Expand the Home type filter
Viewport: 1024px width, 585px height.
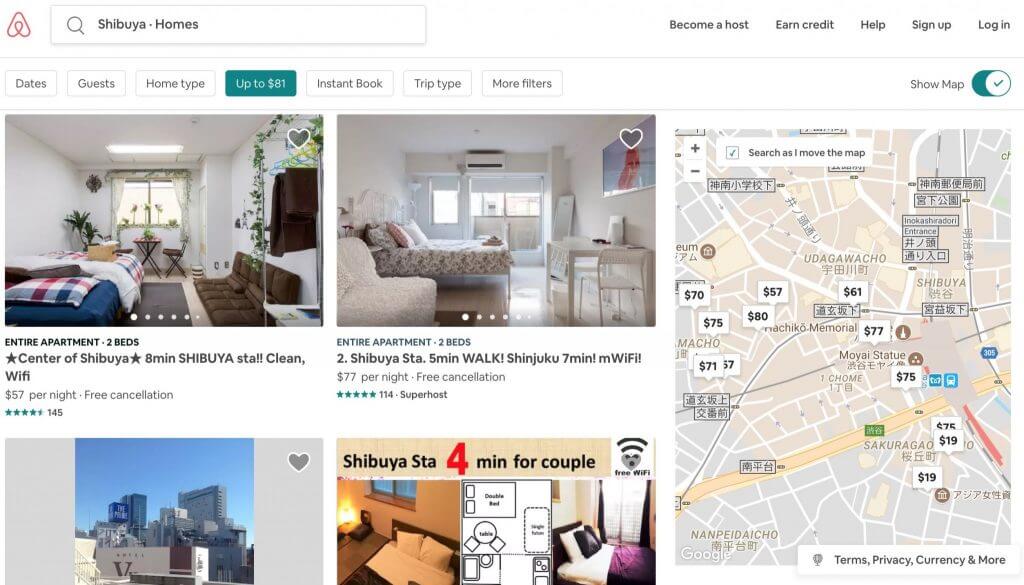coord(175,84)
